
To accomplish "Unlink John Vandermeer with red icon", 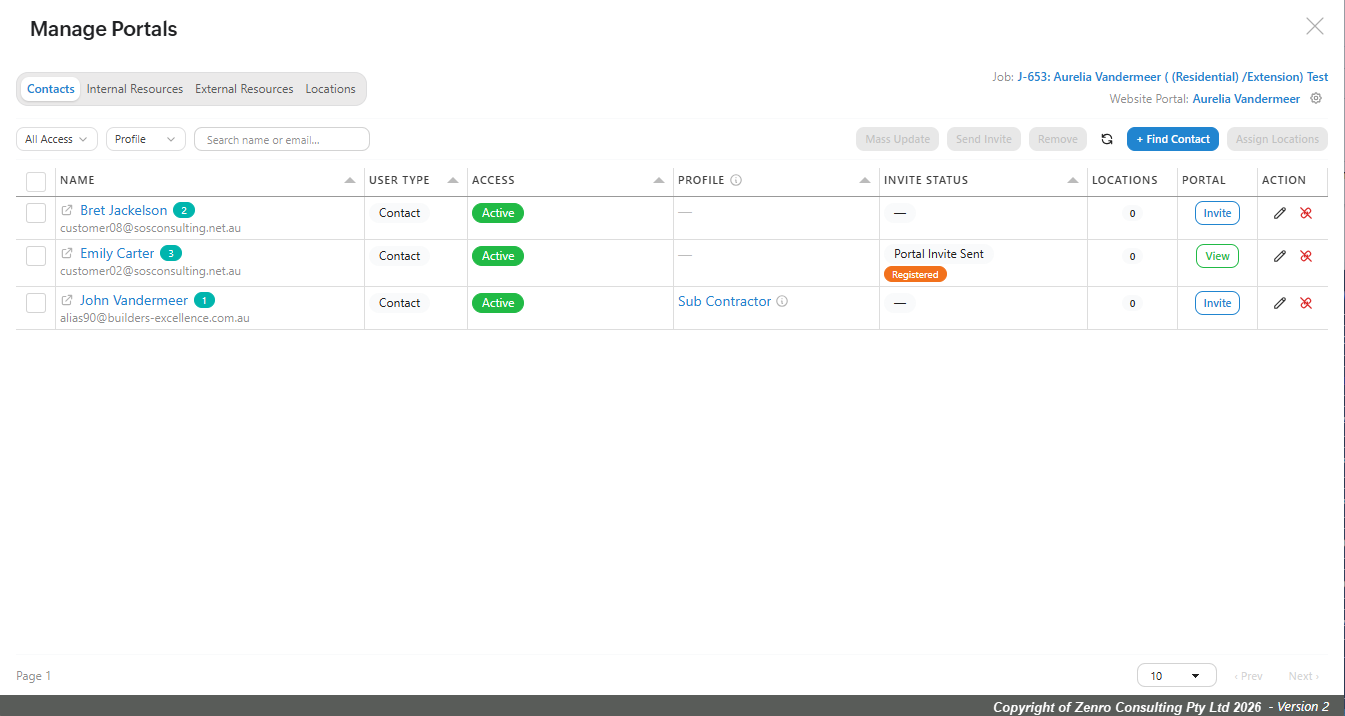I will point(1306,303).
